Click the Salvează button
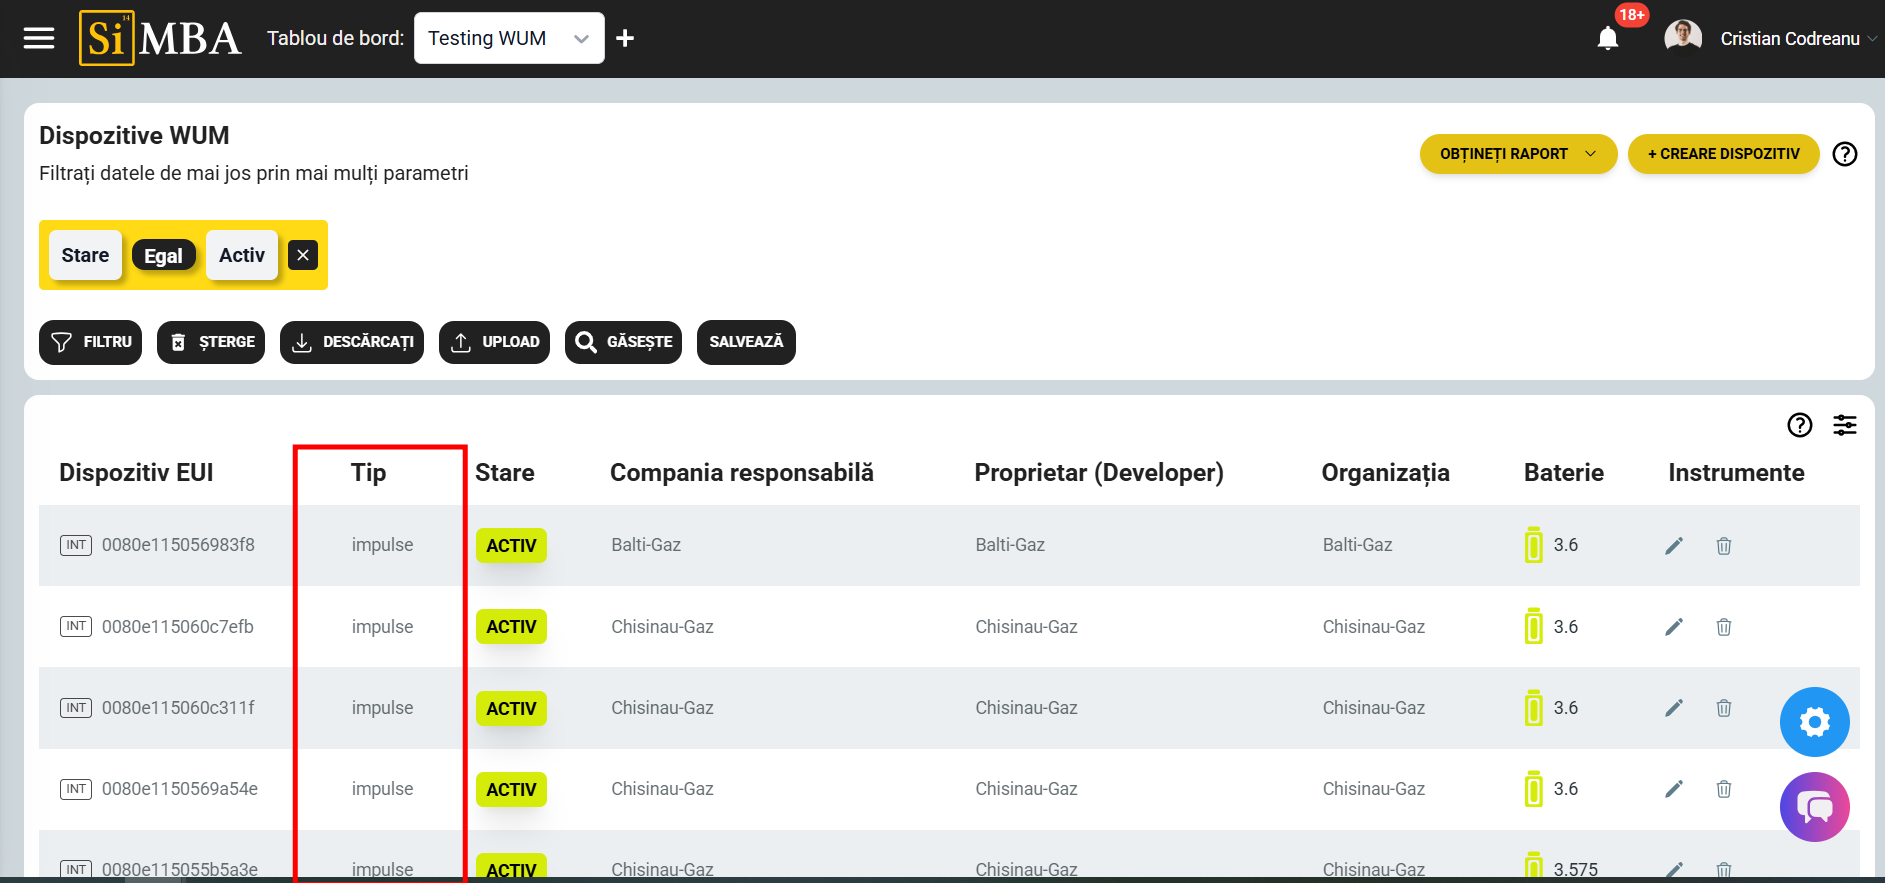This screenshot has height=883, width=1885. click(x=746, y=342)
